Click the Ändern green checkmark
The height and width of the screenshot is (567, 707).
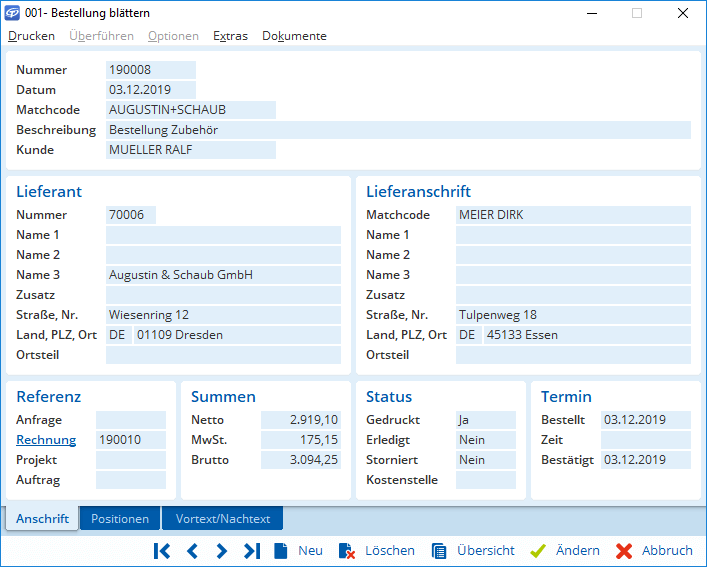tap(538, 551)
